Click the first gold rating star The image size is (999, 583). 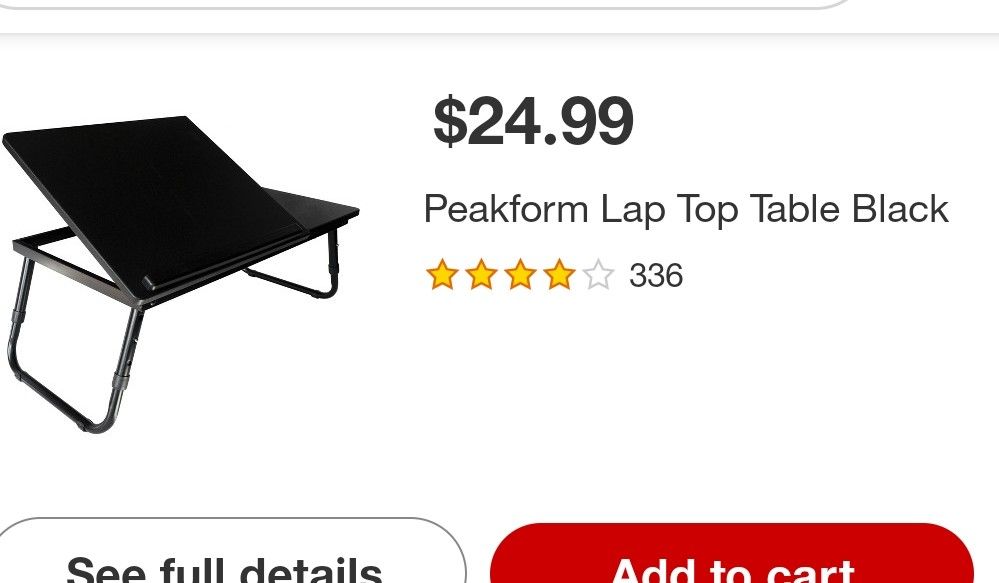click(442, 275)
